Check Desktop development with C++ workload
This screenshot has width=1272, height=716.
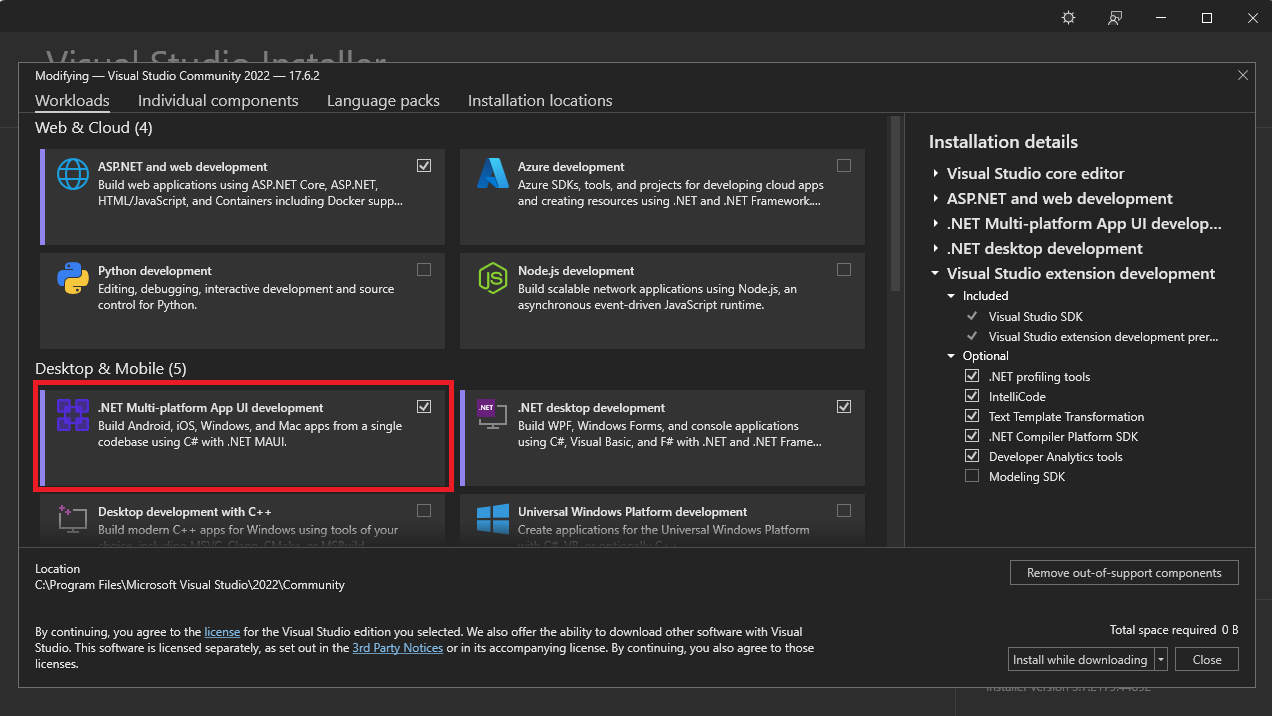424,511
